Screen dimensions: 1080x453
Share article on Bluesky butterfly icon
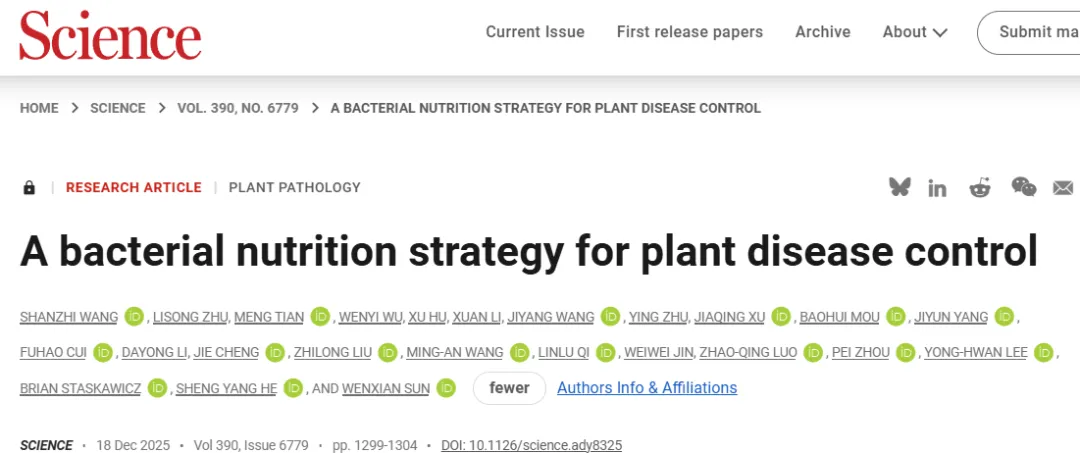tap(900, 187)
